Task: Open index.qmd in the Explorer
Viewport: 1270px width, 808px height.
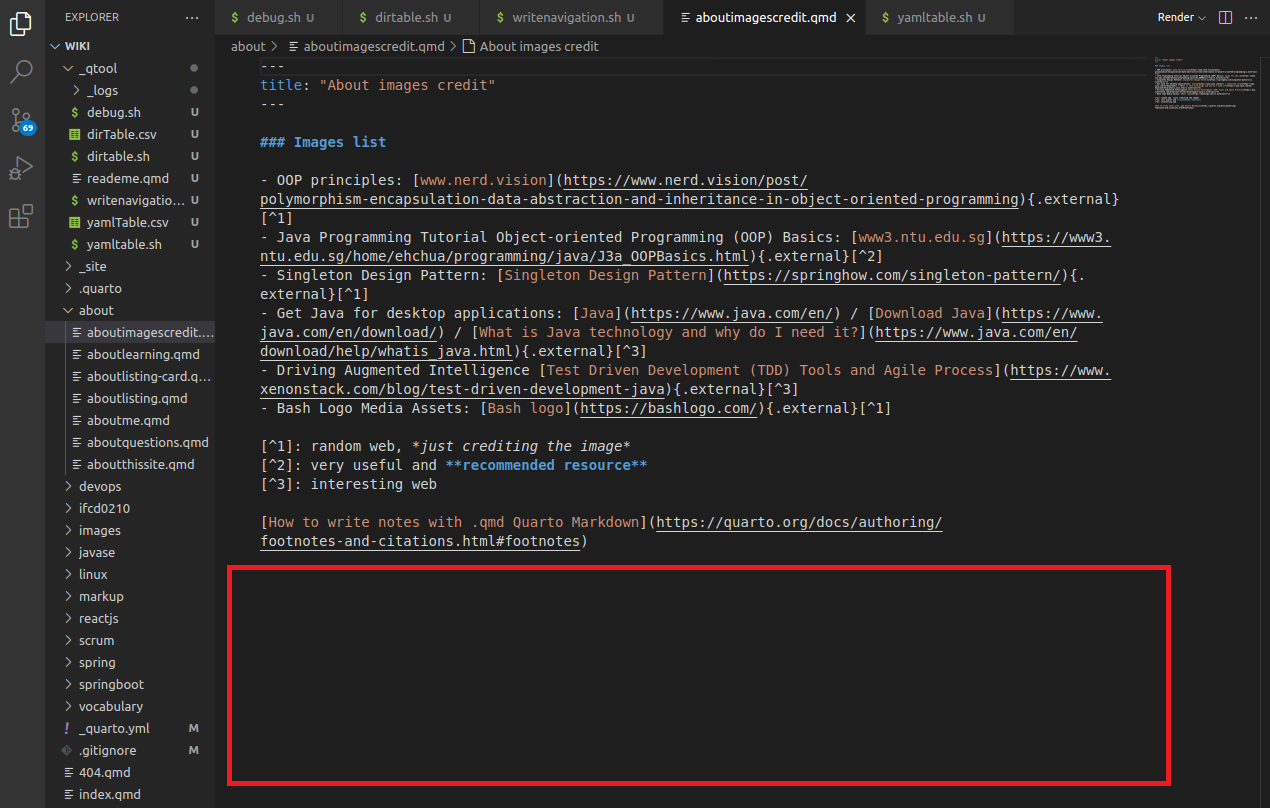Action: pos(130,794)
